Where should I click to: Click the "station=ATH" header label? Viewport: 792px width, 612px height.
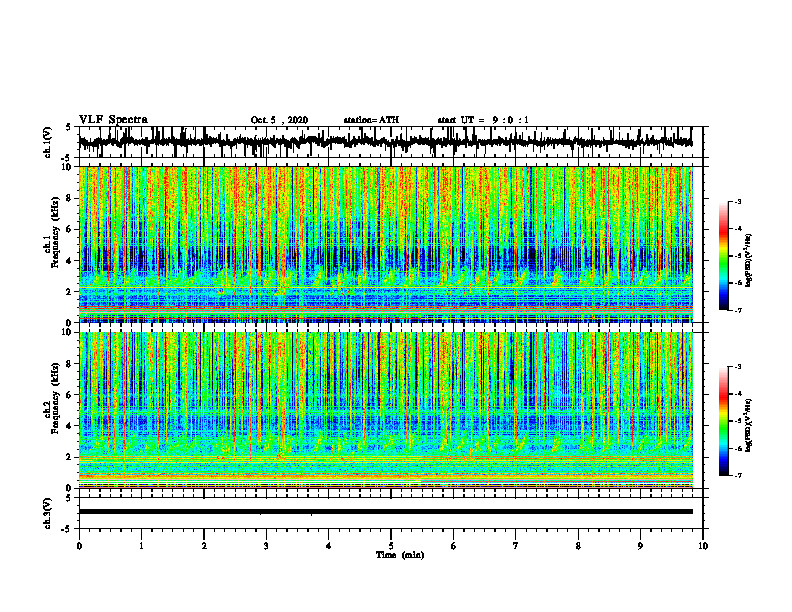click(371, 120)
